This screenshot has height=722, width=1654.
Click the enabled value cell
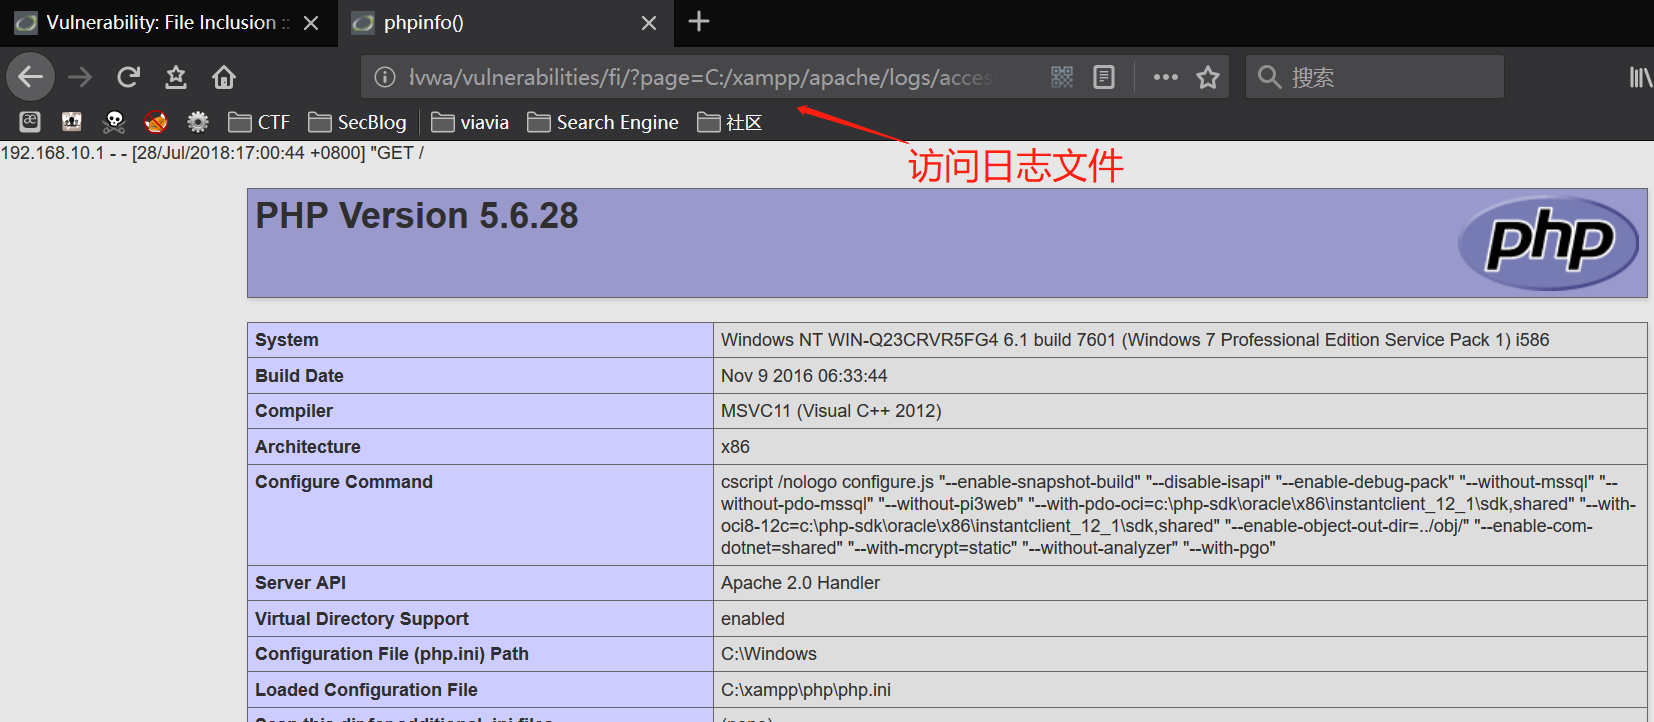[753, 619]
